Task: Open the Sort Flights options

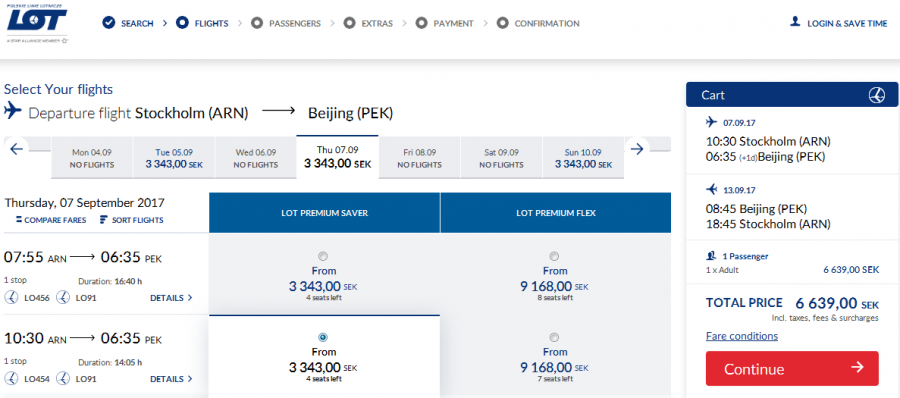Action: pyautogui.click(x=131, y=220)
